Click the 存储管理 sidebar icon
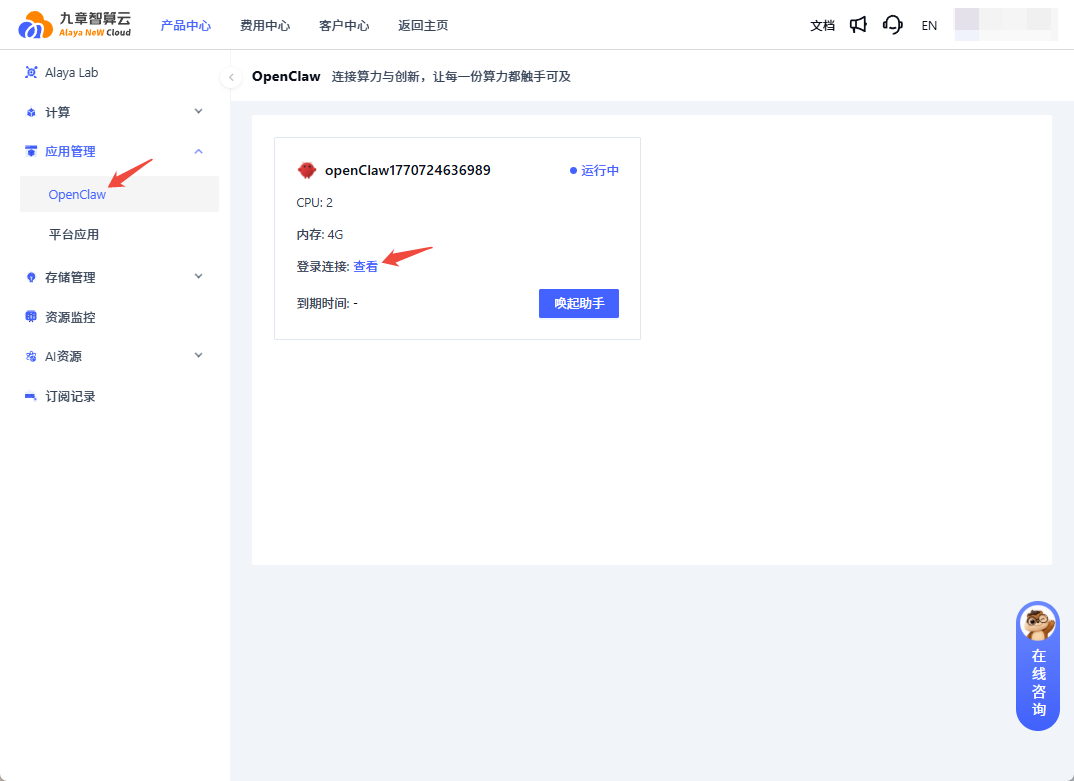Screen dimensions: 1074x781 [x=31, y=277]
